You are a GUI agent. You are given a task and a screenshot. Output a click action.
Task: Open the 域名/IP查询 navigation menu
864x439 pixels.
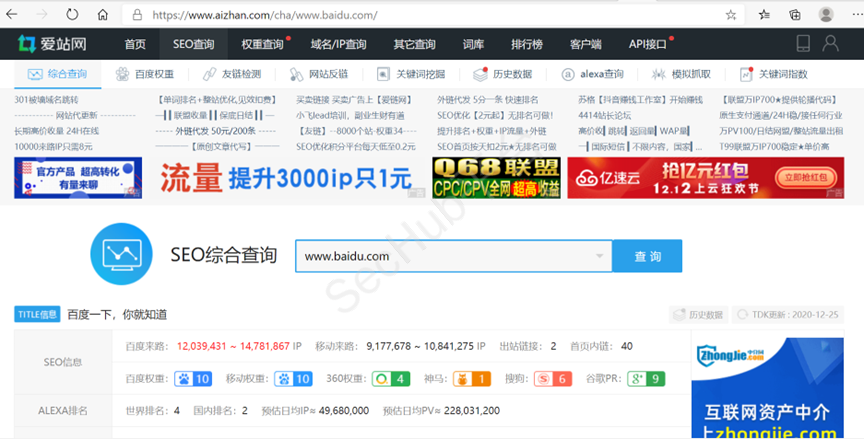(338, 44)
